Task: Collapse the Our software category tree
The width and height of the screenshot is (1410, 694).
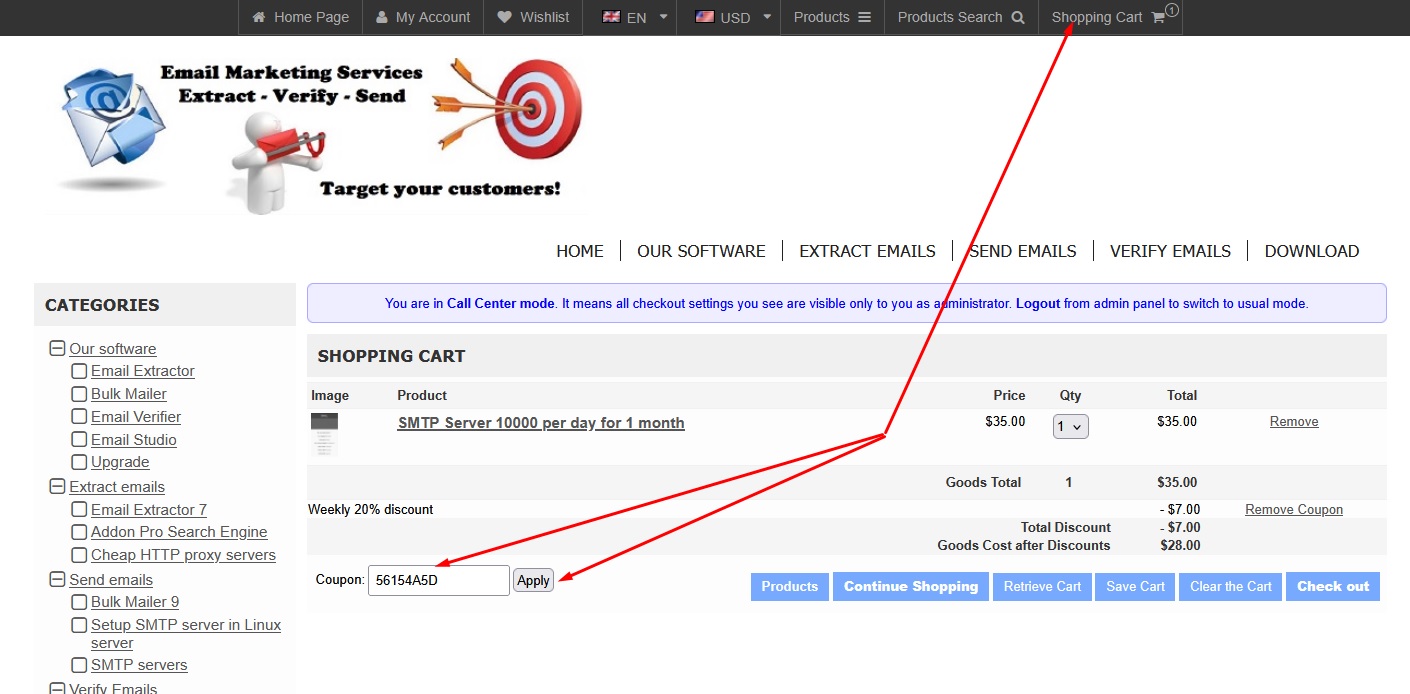Action: [57, 349]
